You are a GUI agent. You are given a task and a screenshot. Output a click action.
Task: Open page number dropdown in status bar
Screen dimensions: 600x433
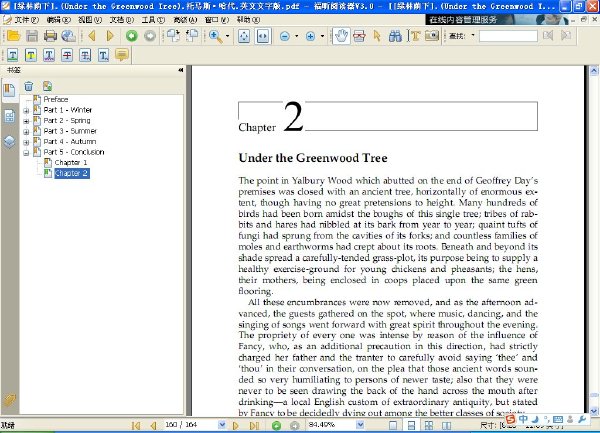(222, 425)
